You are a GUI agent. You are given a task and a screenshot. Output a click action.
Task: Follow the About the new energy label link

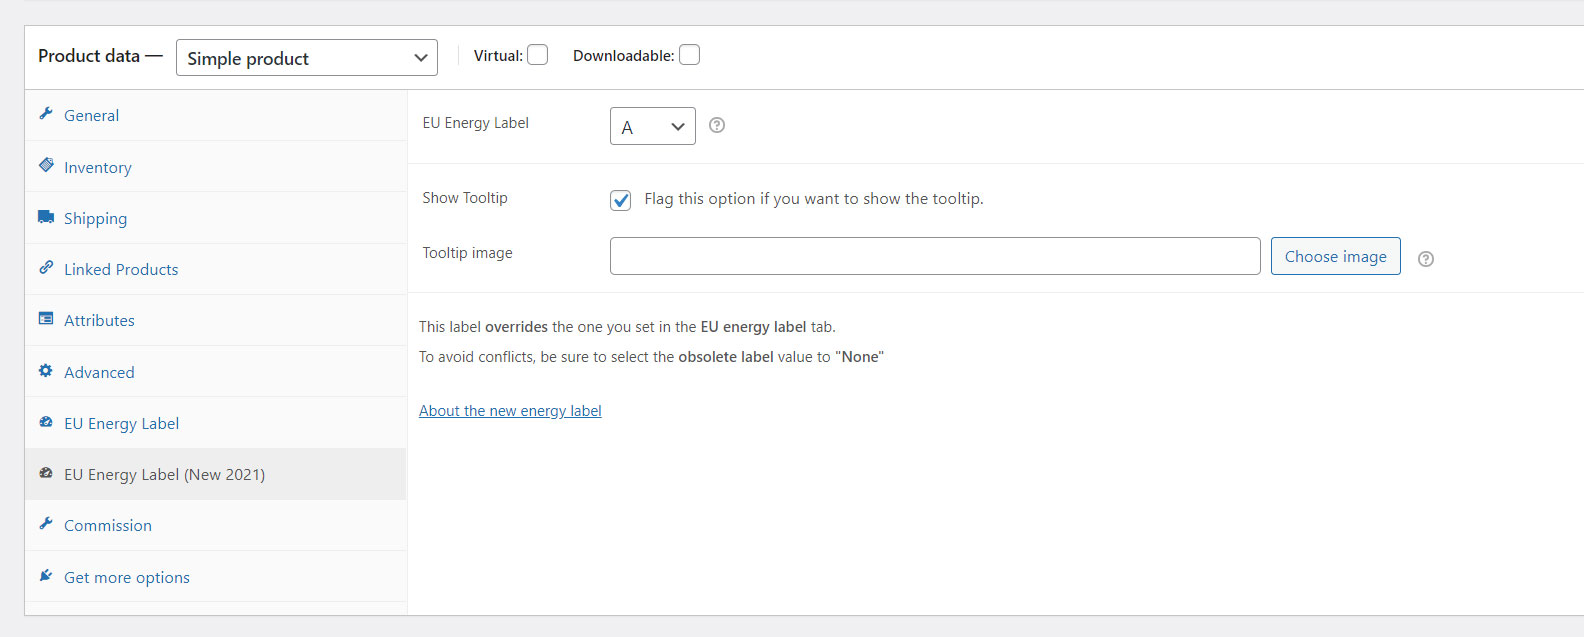coord(510,411)
